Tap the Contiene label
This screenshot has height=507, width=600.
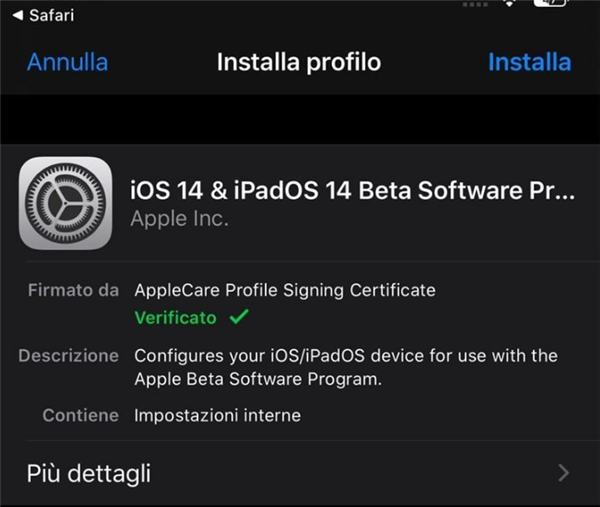click(x=80, y=415)
